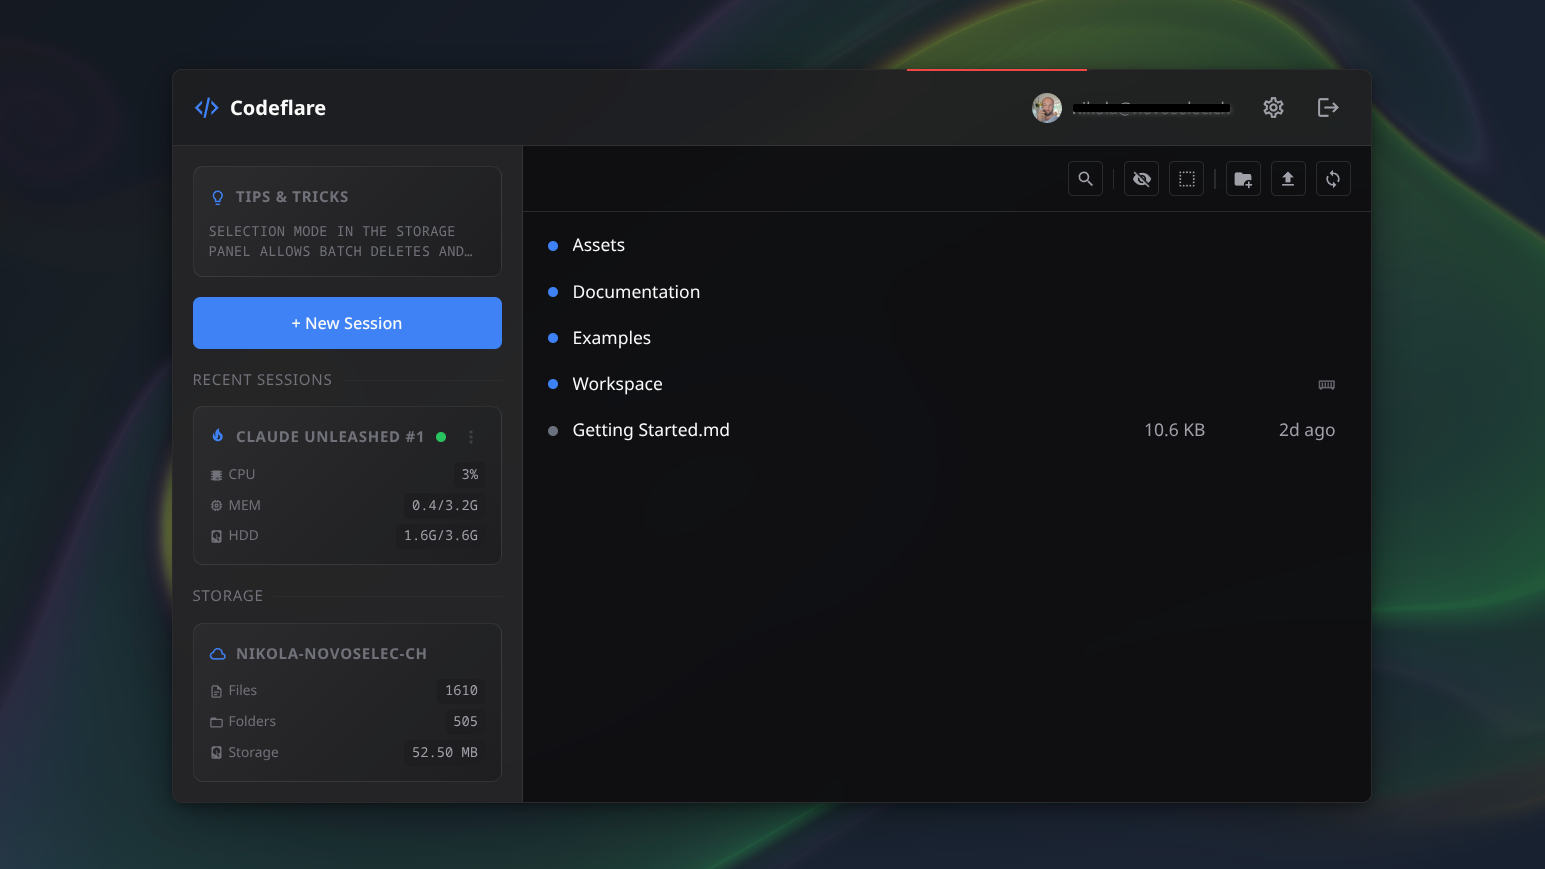
Task: Click the small icon at right of Workspace row
Action: click(x=1327, y=385)
